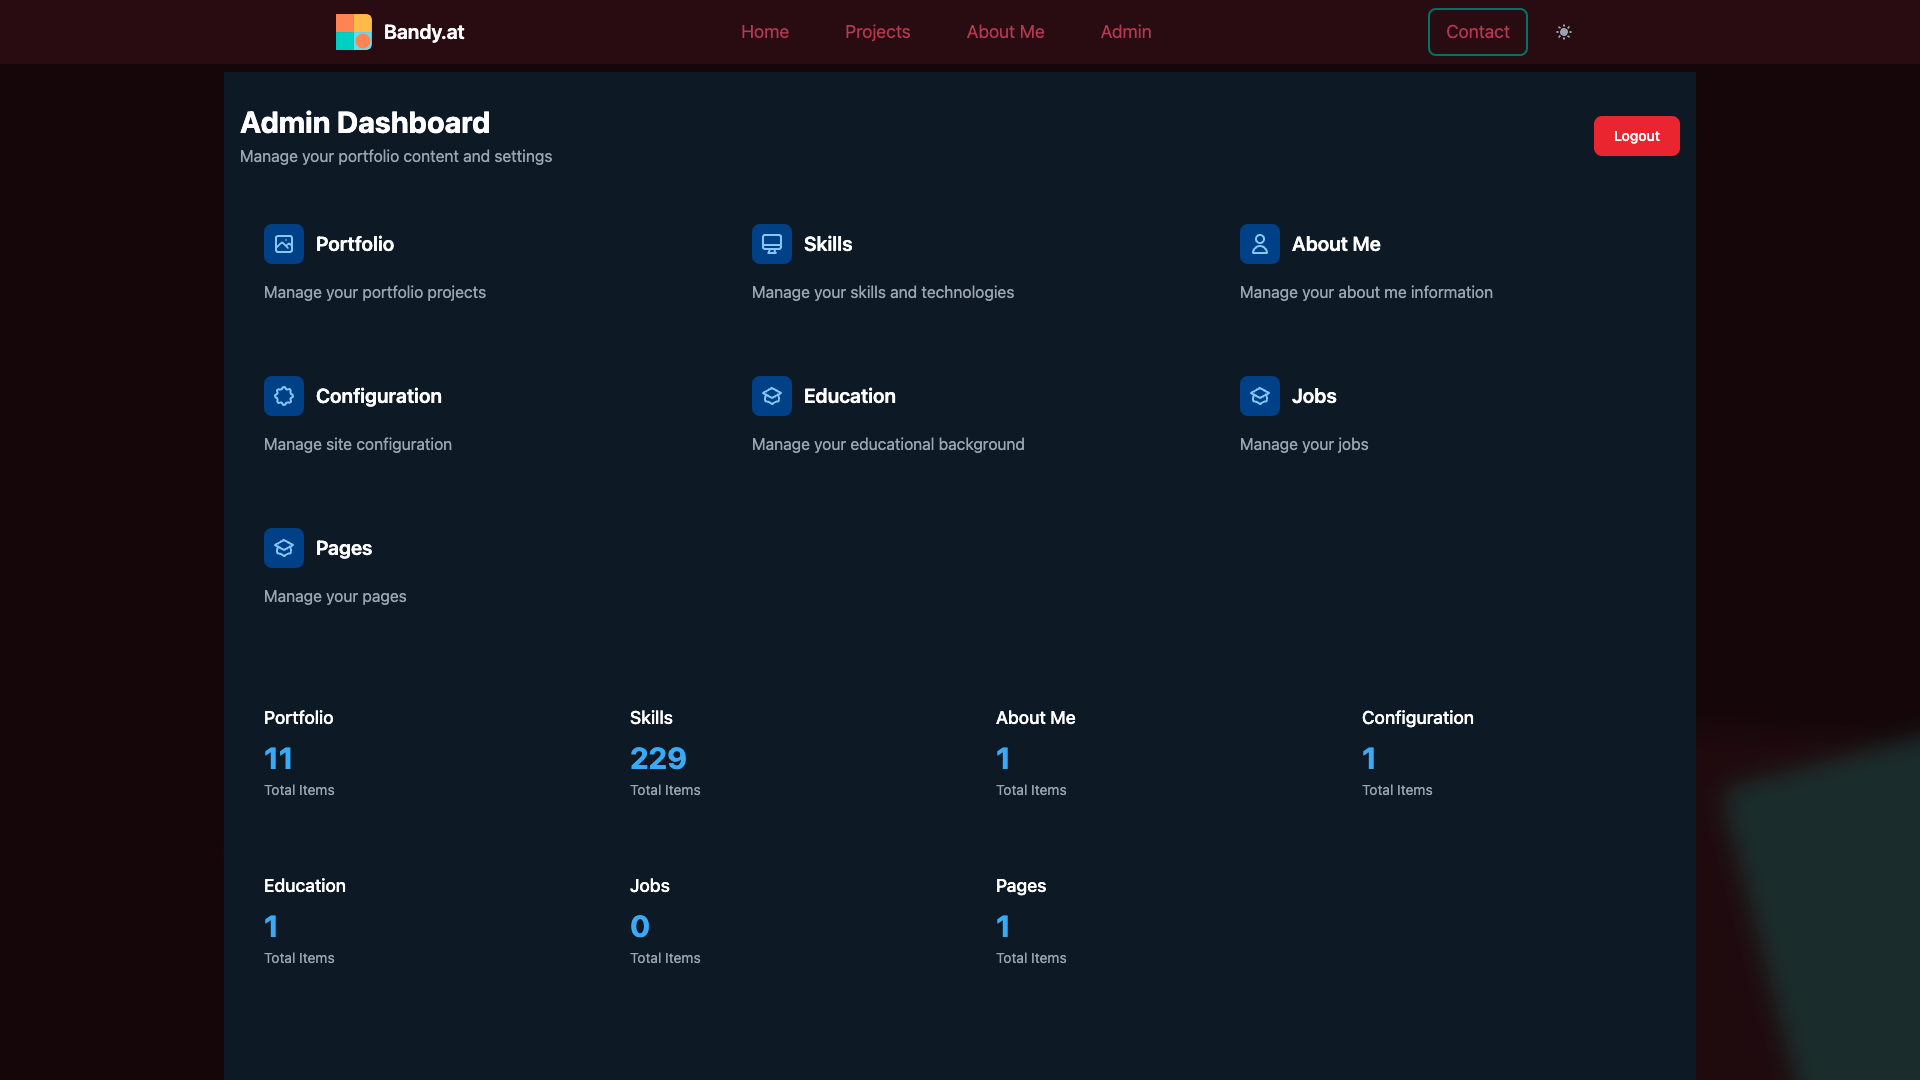Open the Education card title
The height and width of the screenshot is (1080, 1920).
point(850,396)
